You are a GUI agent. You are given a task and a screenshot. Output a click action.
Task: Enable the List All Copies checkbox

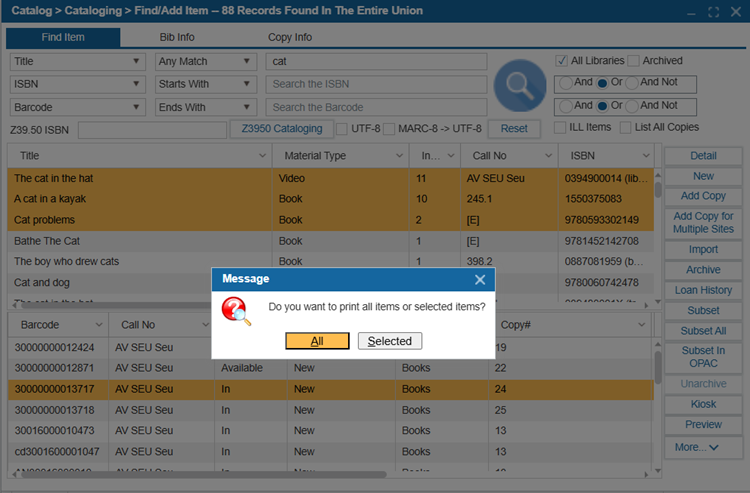(625, 127)
